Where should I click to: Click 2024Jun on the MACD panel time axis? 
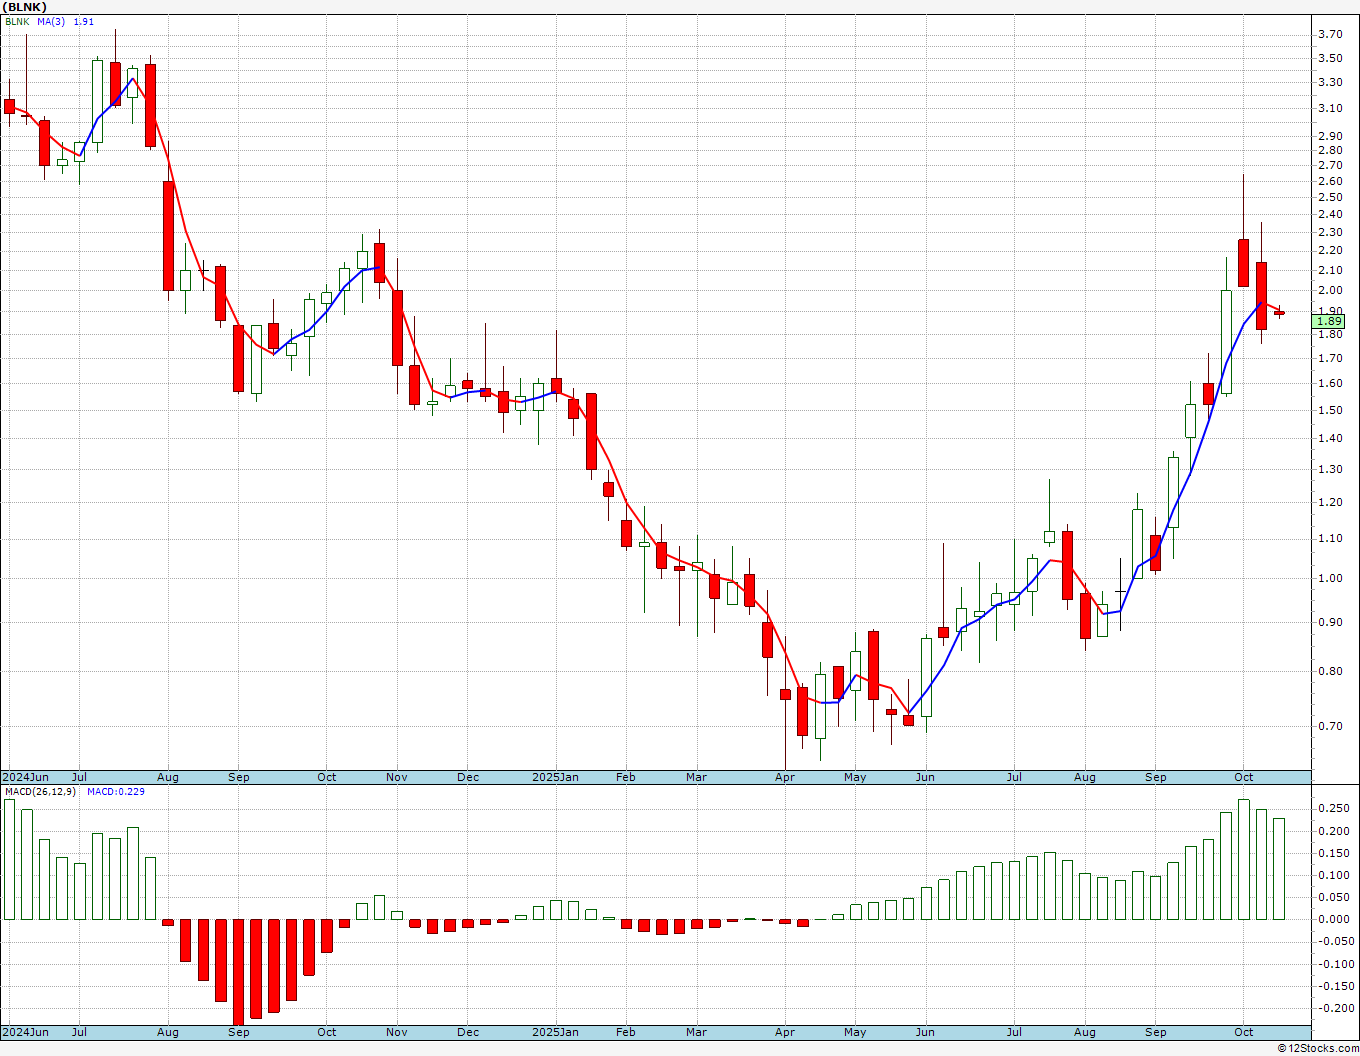(26, 1032)
